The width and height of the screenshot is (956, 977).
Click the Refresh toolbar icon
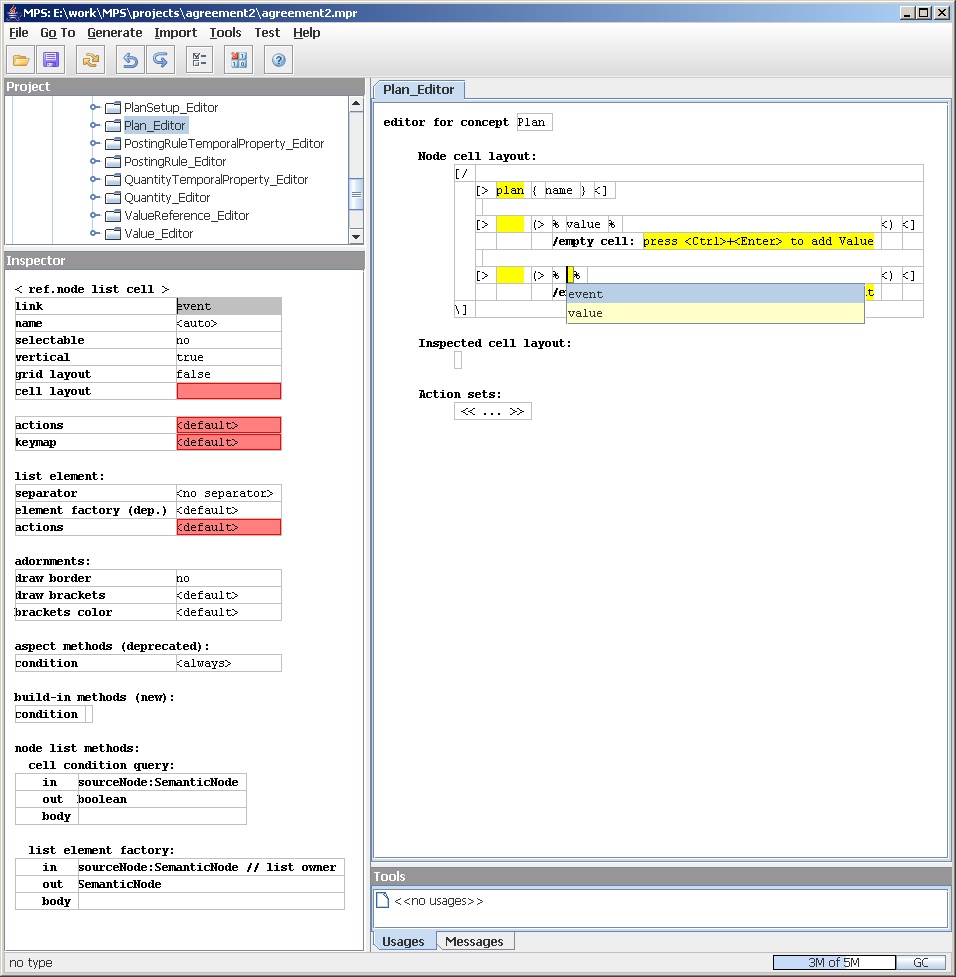click(x=91, y=60)
